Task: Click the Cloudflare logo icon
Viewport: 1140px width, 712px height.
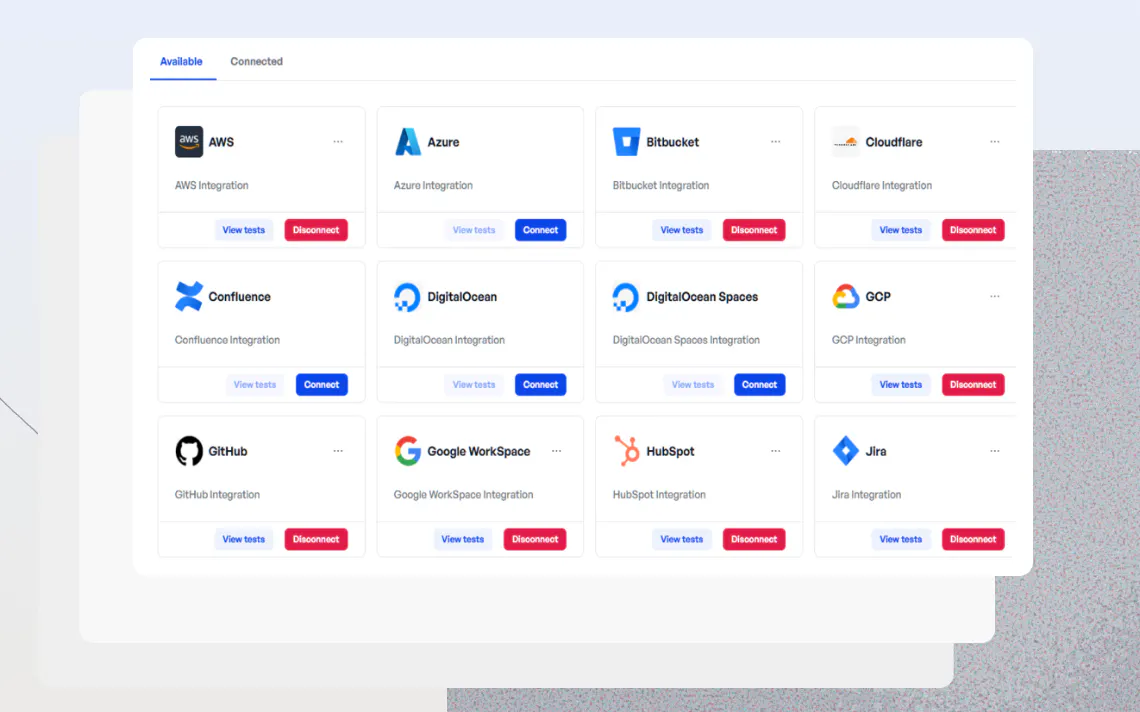Action: (846, 142)
